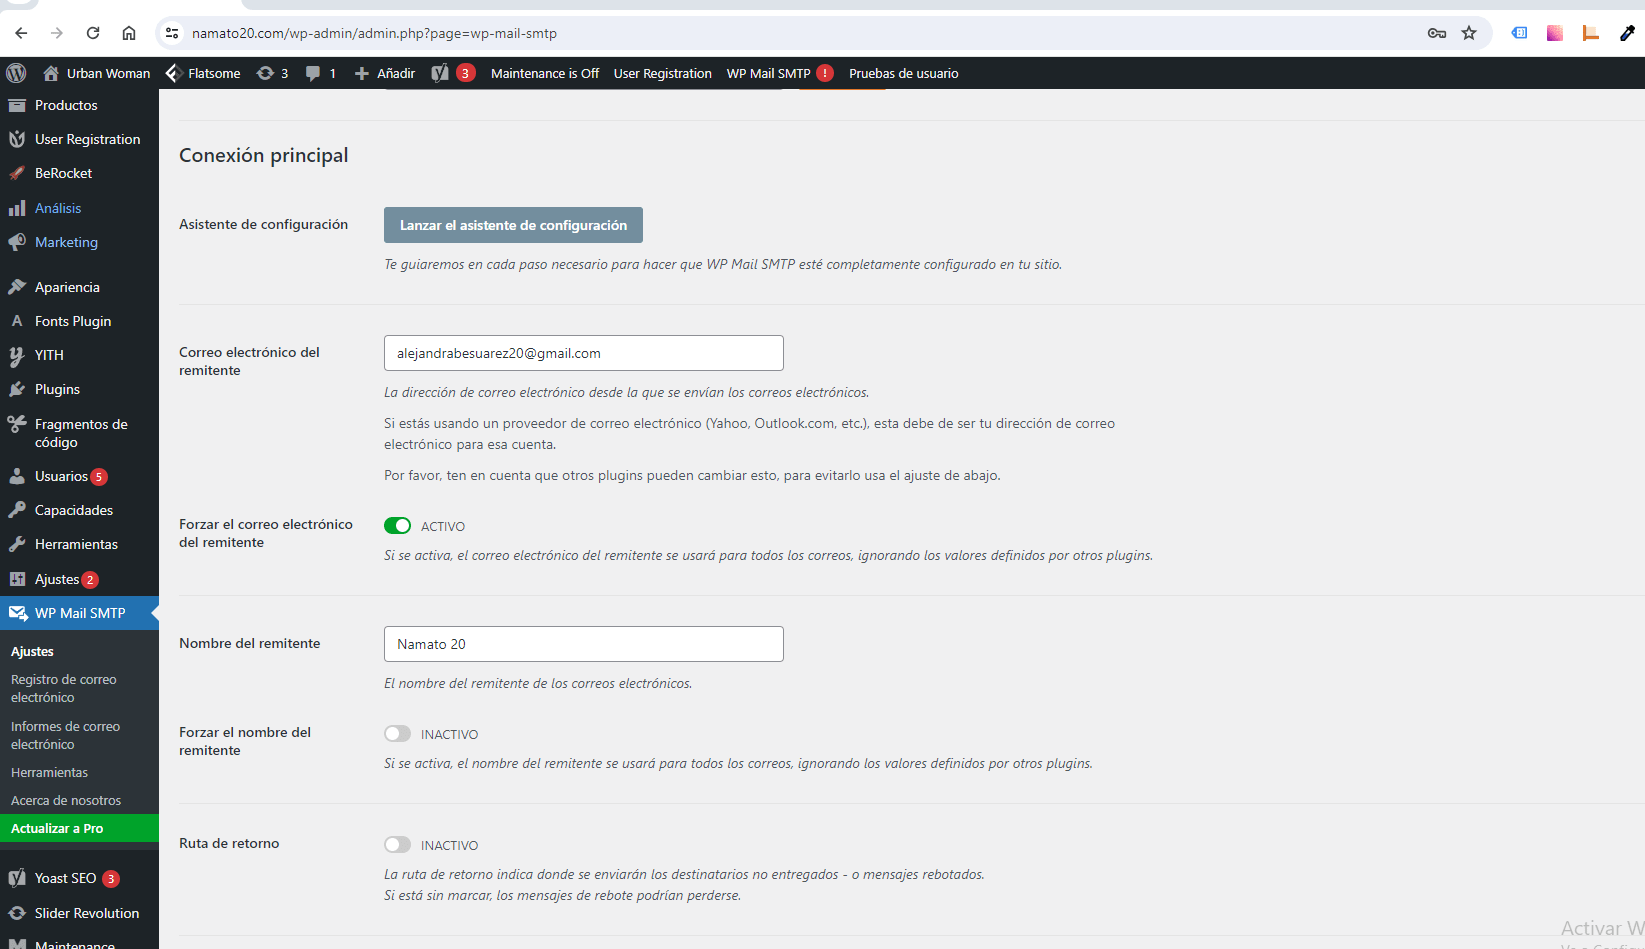Open Informes de correo electrónico
The width and height of the screenshot is (1645, 949).
(x=65, y=735)
